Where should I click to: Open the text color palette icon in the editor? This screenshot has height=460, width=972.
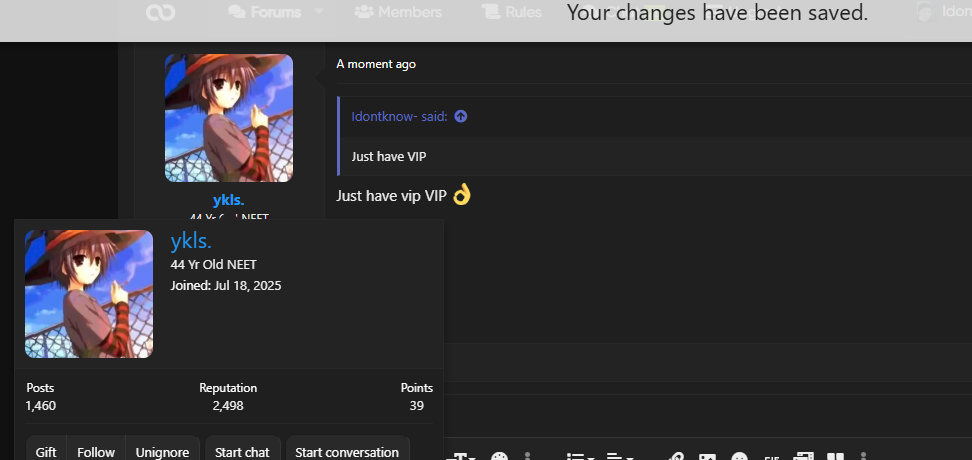click(499, 457)
